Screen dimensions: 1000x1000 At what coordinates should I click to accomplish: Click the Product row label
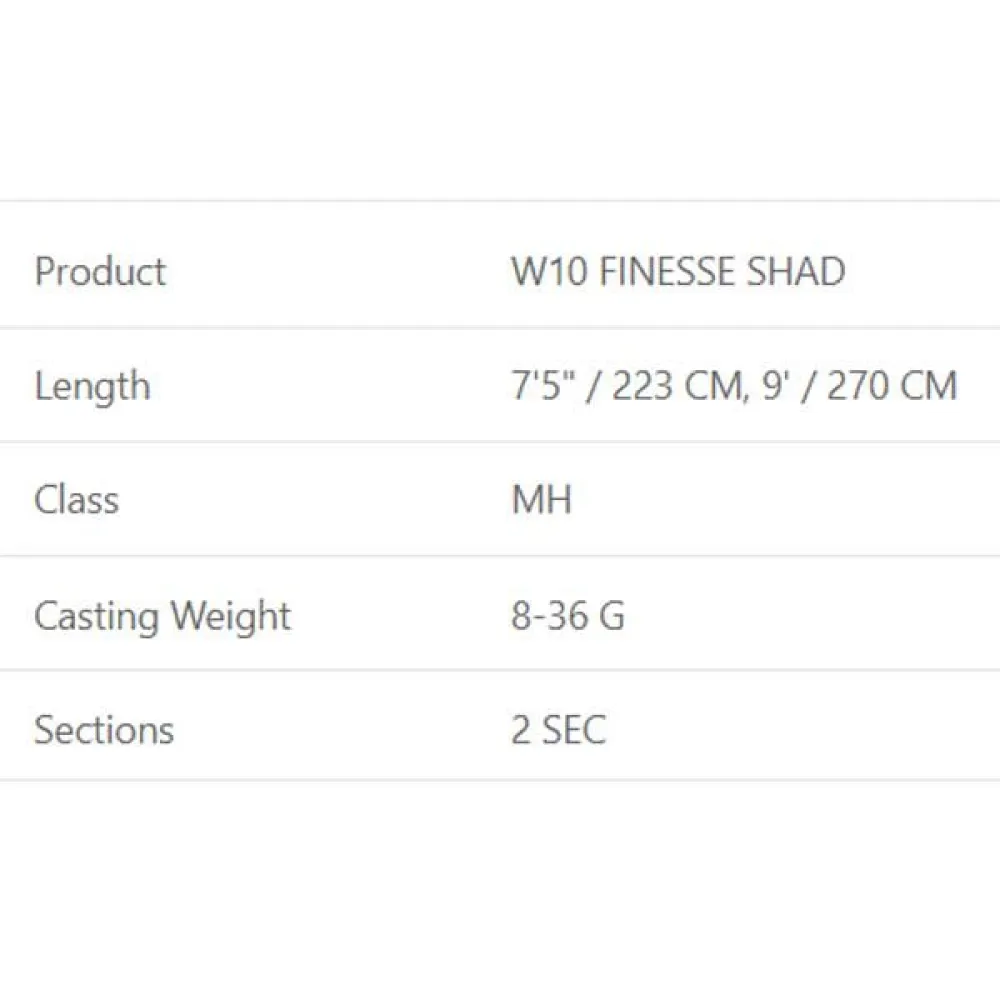point(100,272)
